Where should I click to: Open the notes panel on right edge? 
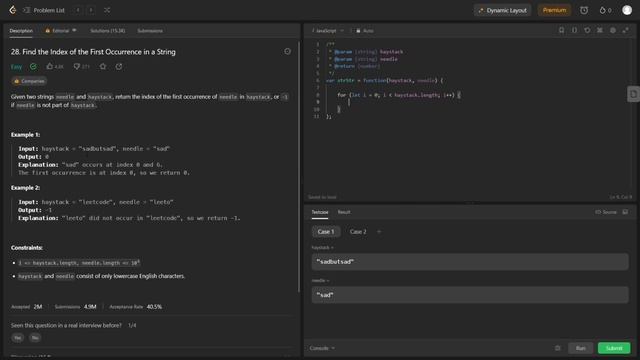click(633, 94)
